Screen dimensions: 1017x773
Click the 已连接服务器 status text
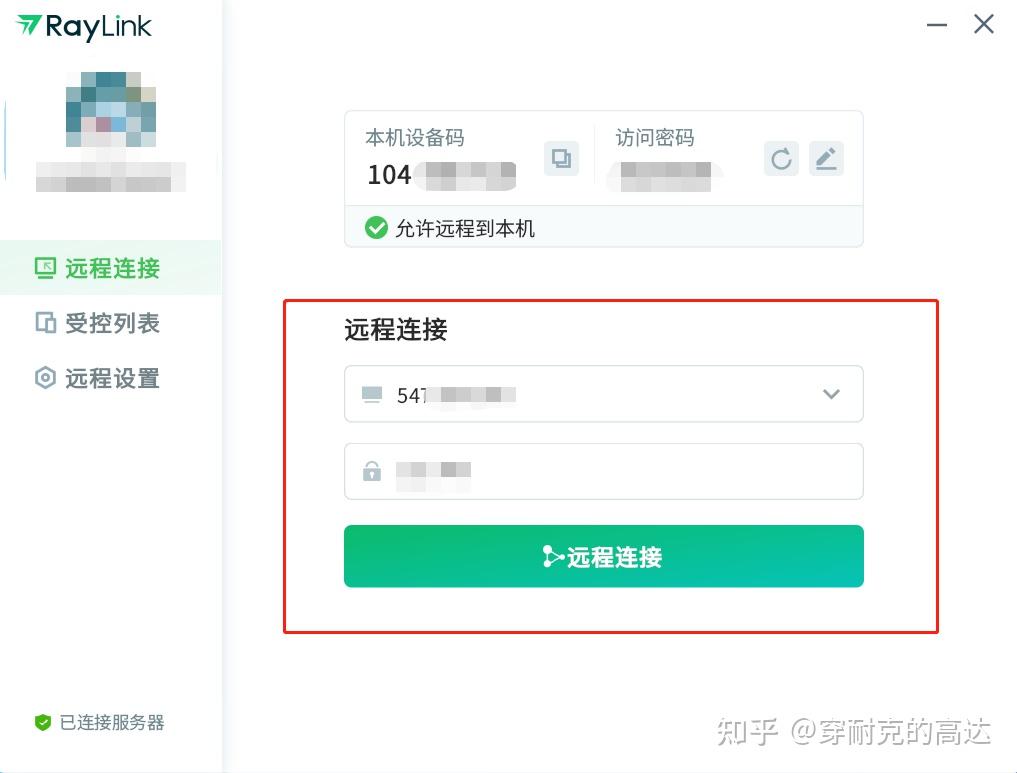pyautogui.click(x=112, y=722)
